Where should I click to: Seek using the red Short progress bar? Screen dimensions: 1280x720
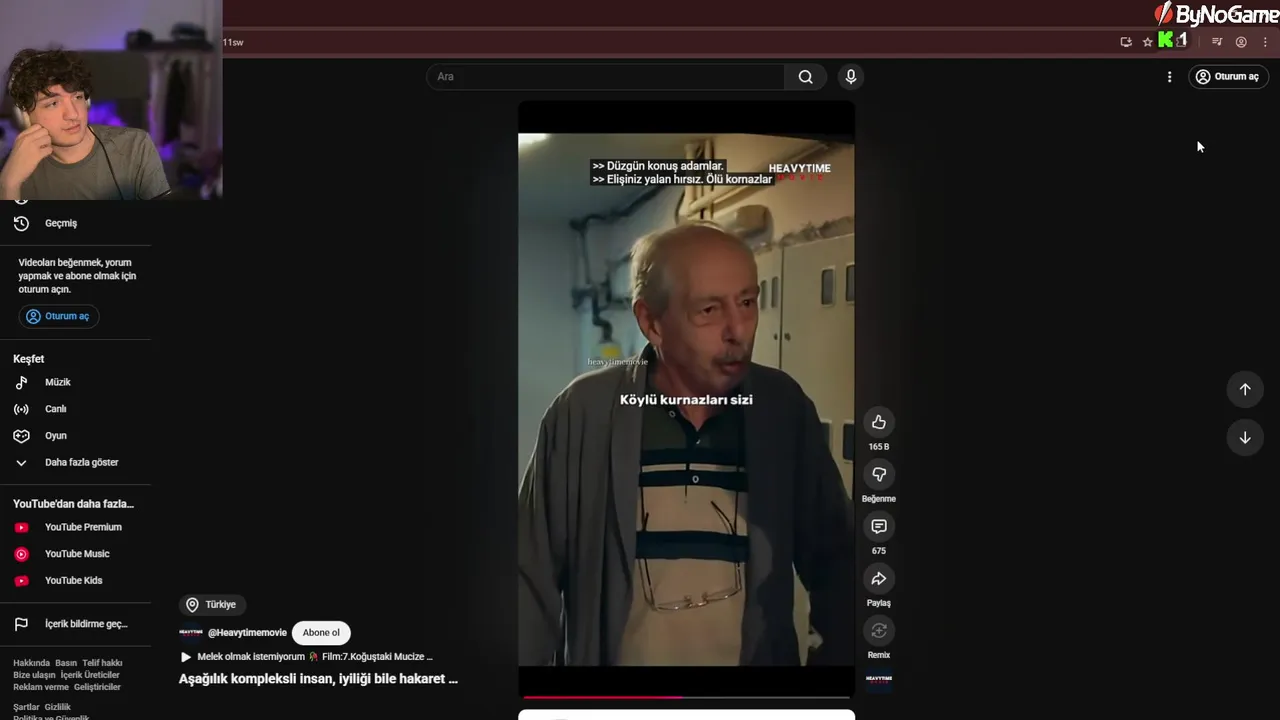point(686,696)
